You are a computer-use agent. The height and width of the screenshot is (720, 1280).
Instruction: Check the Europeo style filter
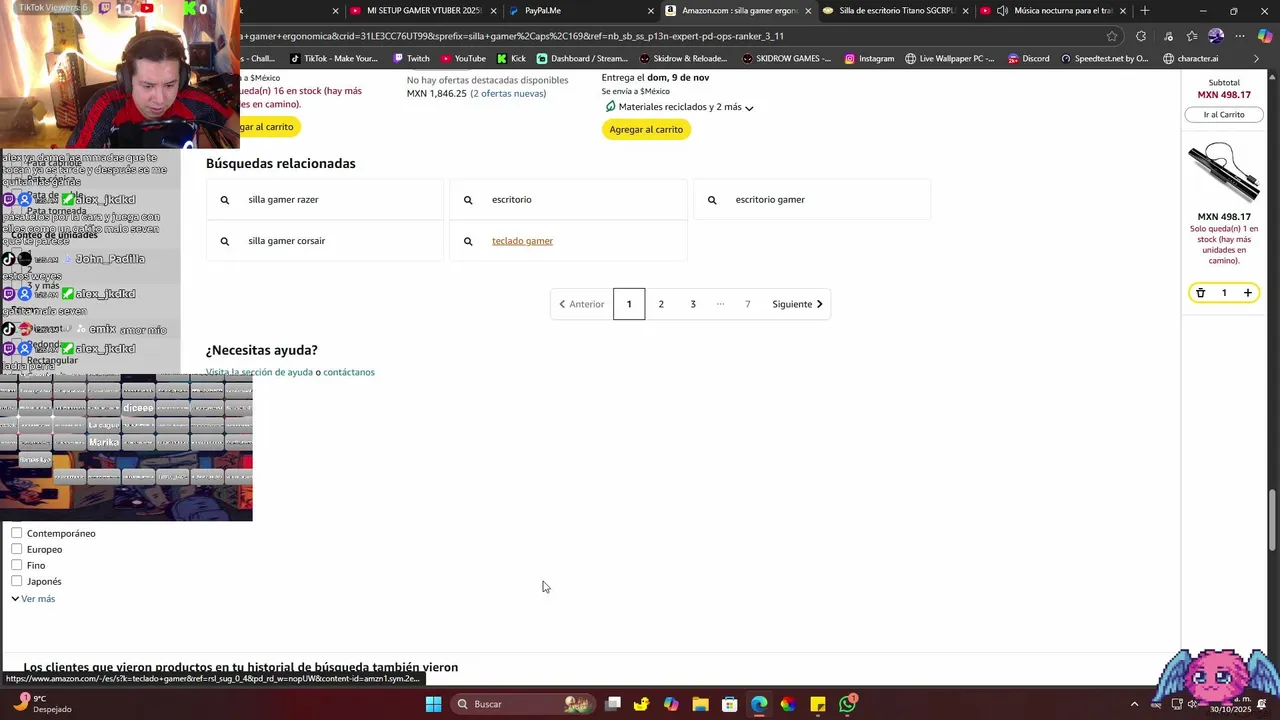point(17,549)
